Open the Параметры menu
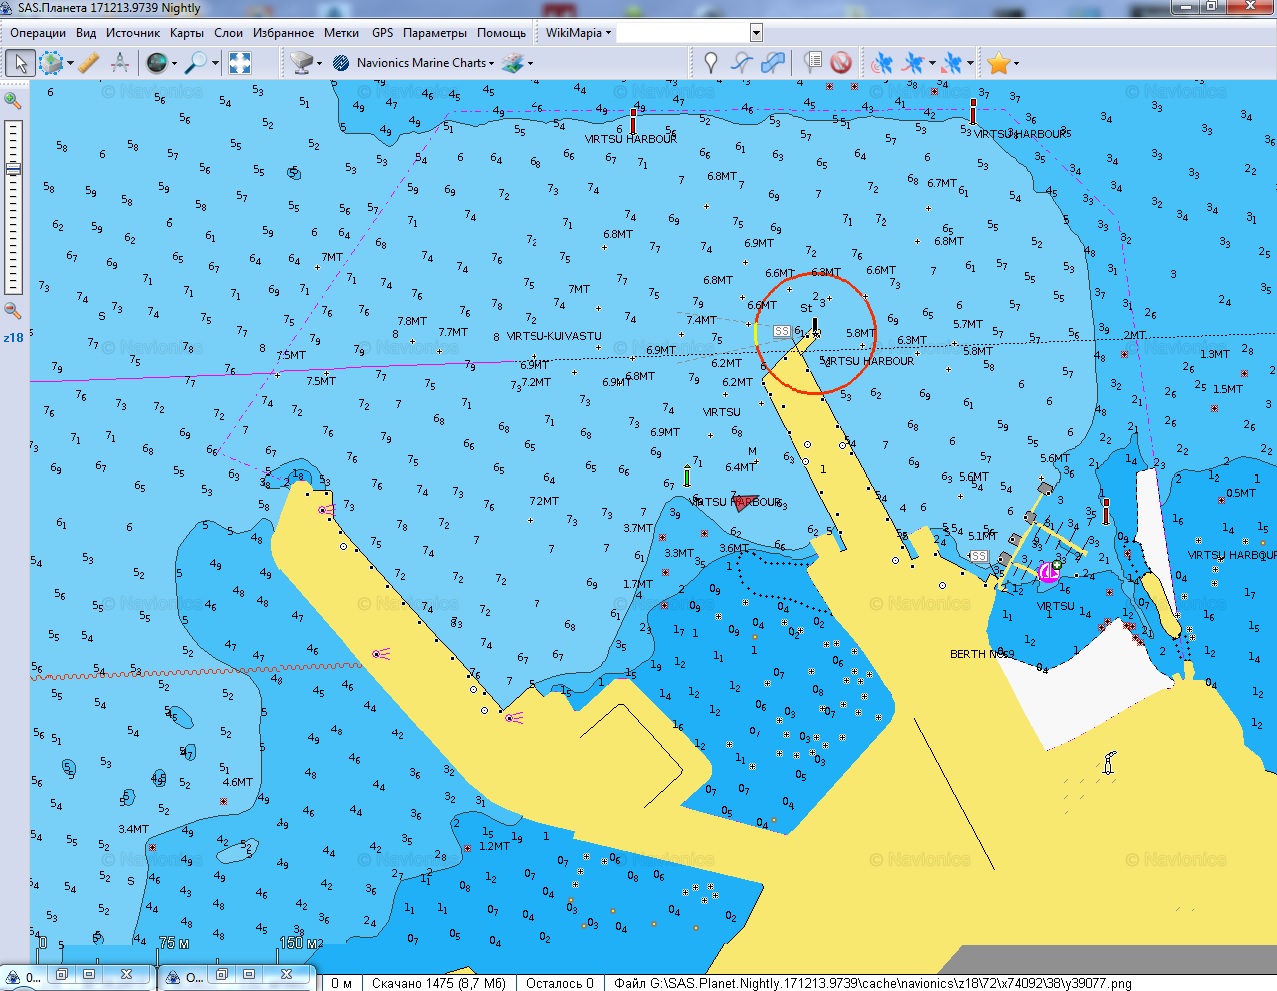 click(435, 33)
